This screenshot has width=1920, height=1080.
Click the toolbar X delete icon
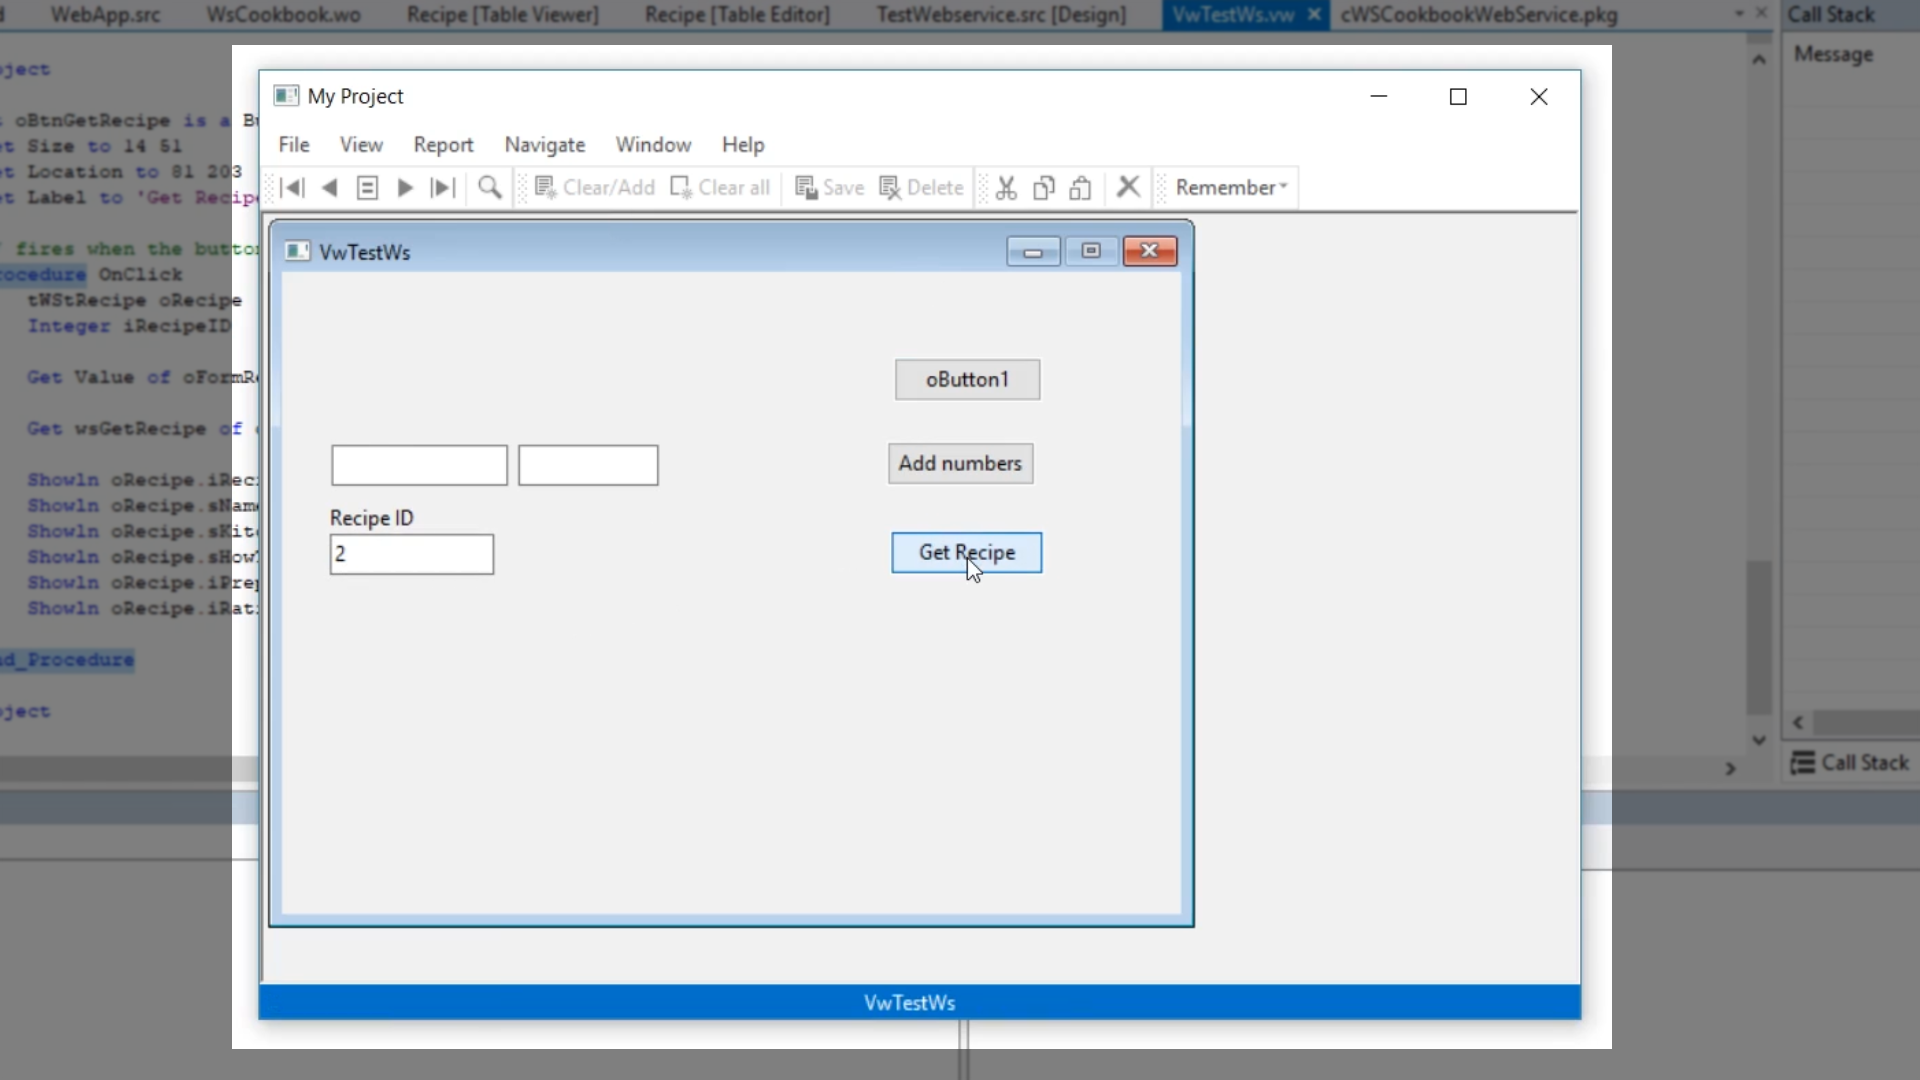click(1128, 187)
